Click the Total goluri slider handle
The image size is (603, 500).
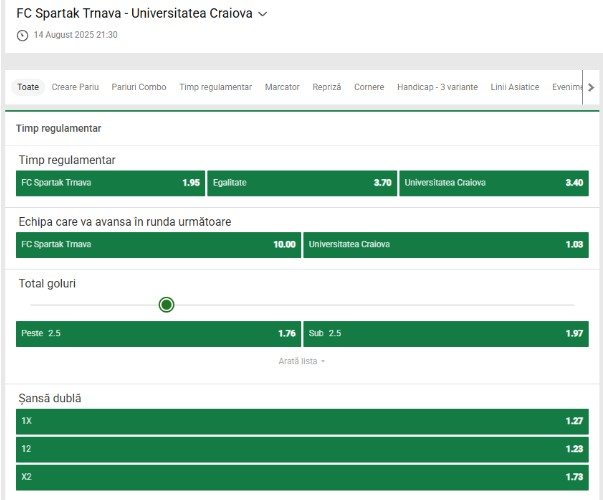coord(167,305)
